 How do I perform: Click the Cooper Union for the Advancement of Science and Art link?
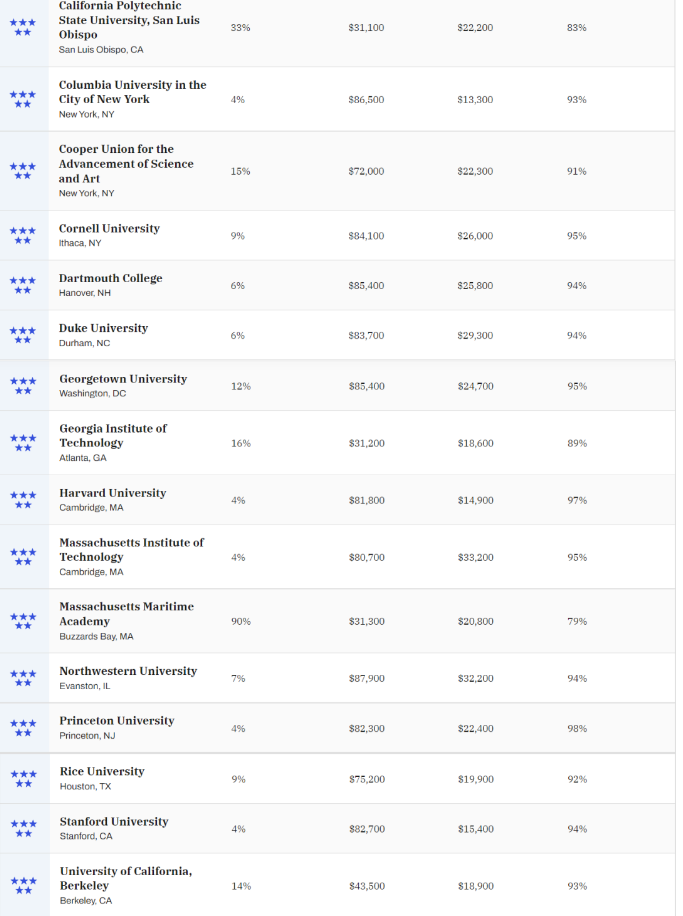click(126, 164)
